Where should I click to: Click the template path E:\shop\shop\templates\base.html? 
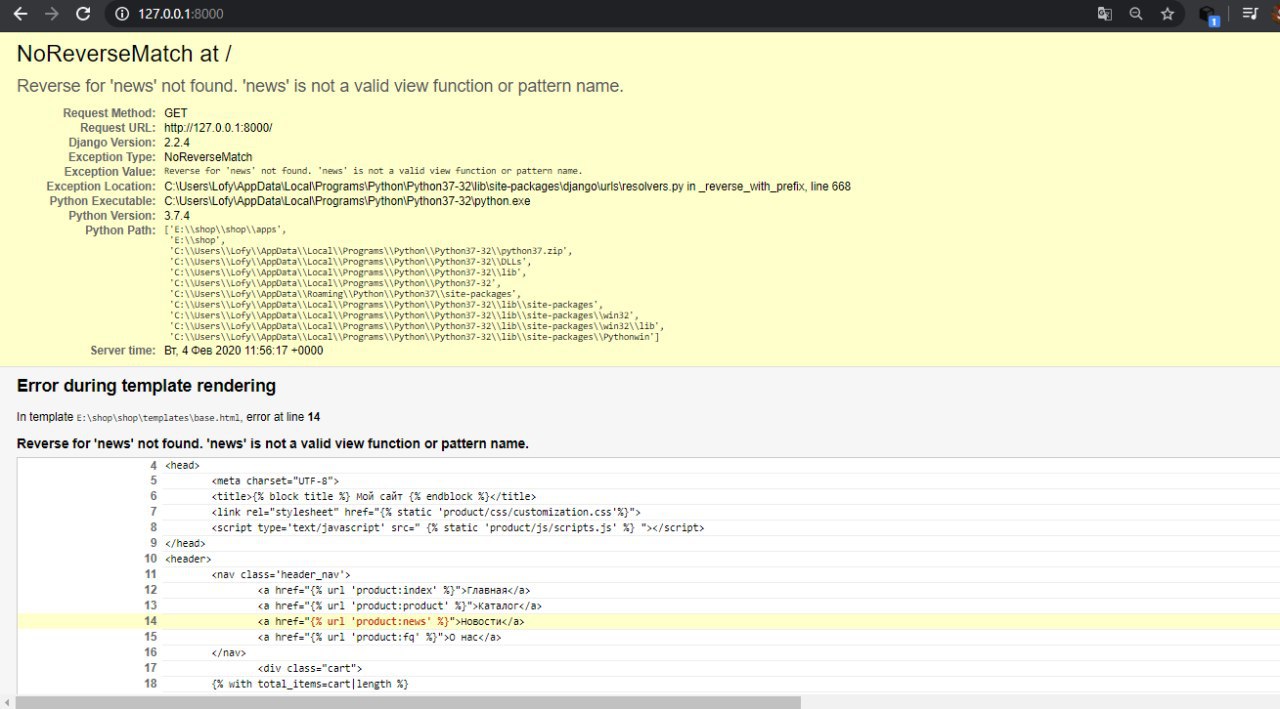click(159, 417)
